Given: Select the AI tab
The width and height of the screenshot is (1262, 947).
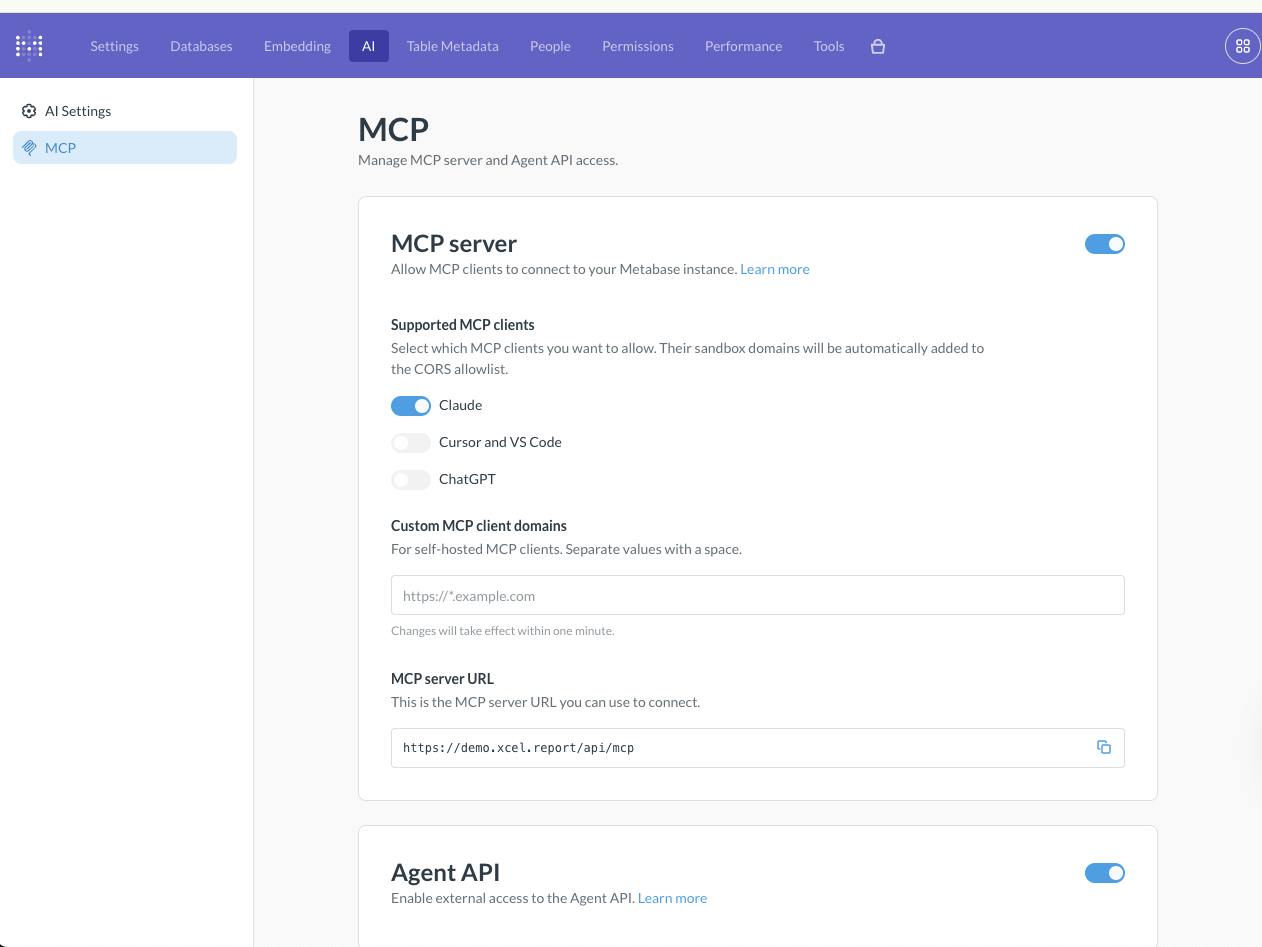Looking at the screenshot, I should click(369, 46).
